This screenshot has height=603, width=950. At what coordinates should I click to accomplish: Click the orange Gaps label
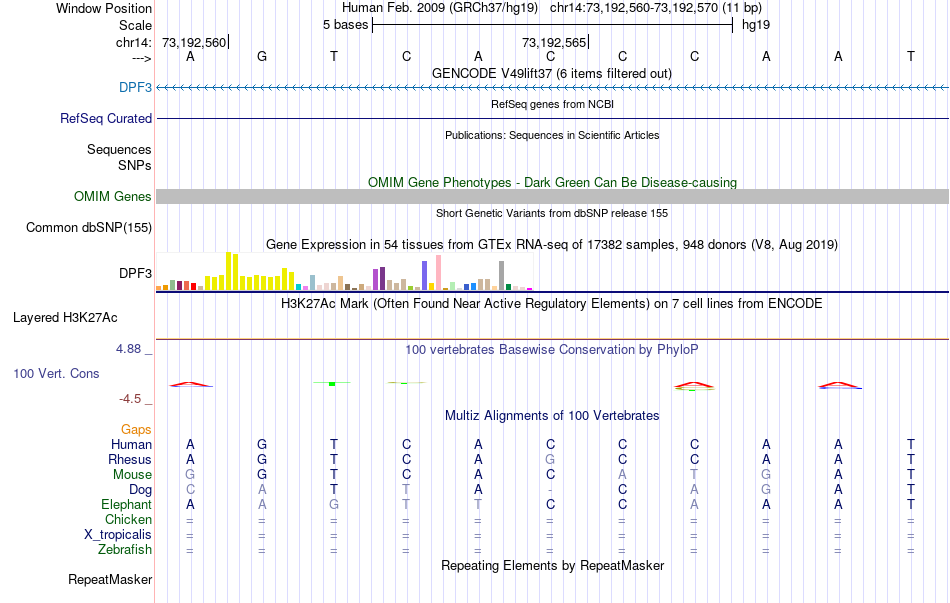[x=136, y=429]
